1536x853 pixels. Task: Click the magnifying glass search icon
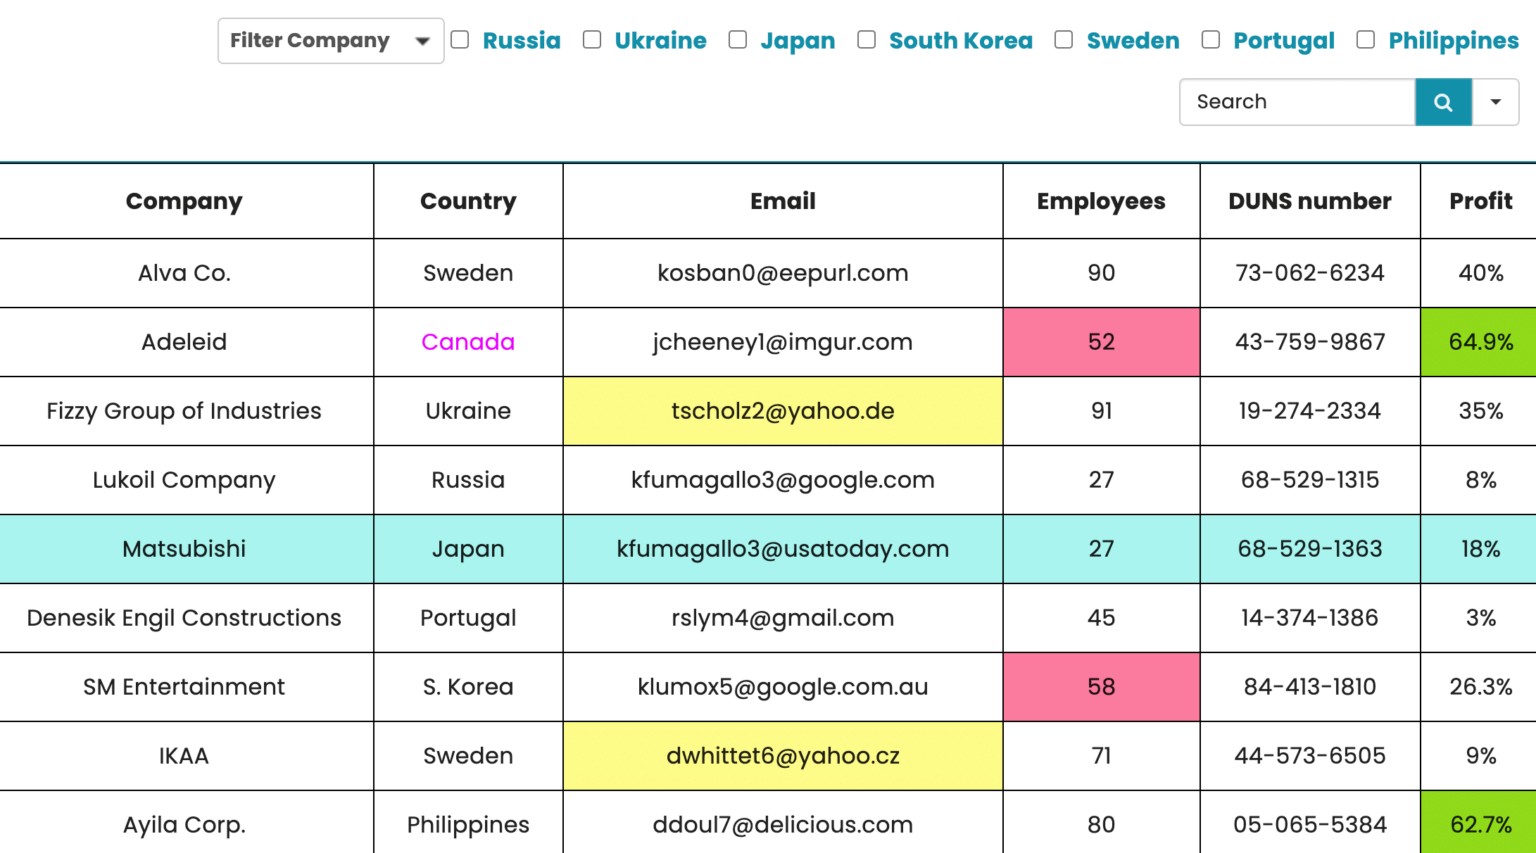pos(1443,102)
